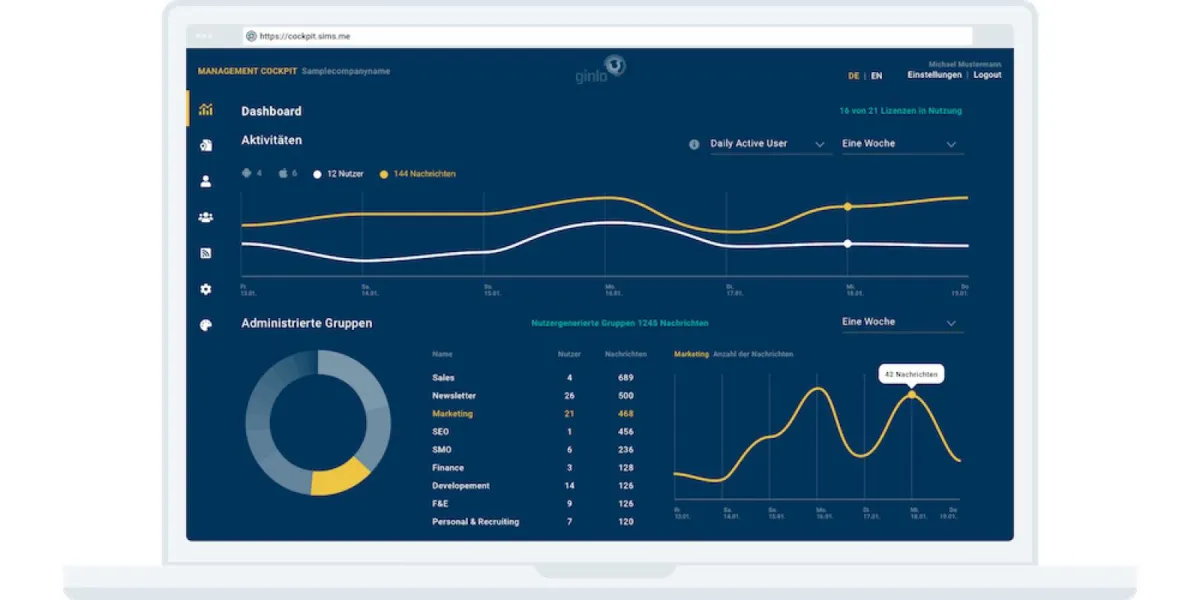Click the yellow segment of donut chart
Viewport: 1200px width, 600px height.
pos(338,478)
